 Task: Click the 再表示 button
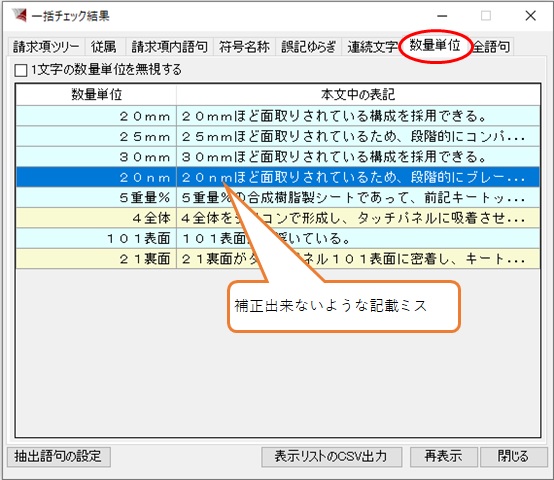point(443,456)
